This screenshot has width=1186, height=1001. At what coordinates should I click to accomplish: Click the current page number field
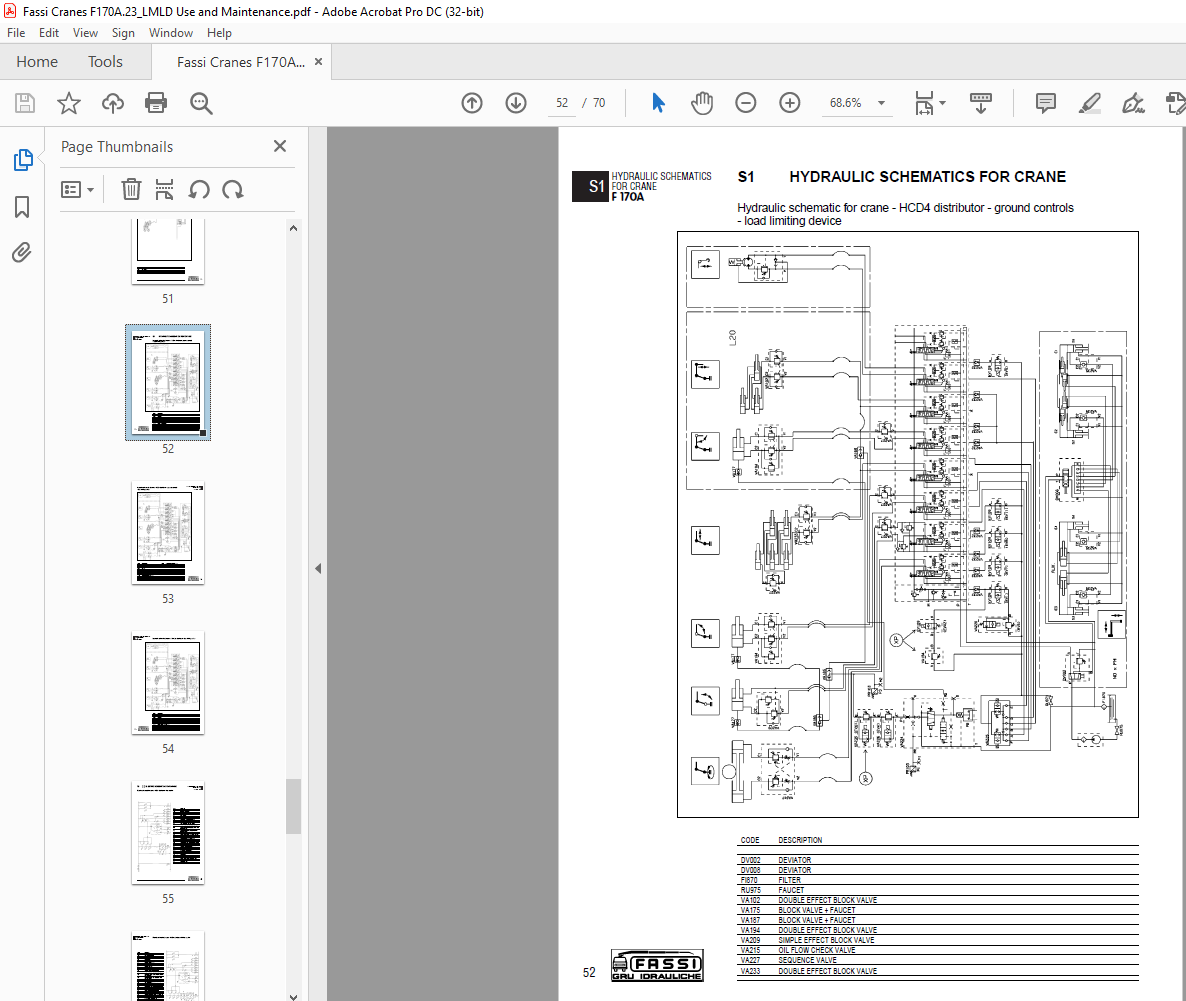pos(562,103)
